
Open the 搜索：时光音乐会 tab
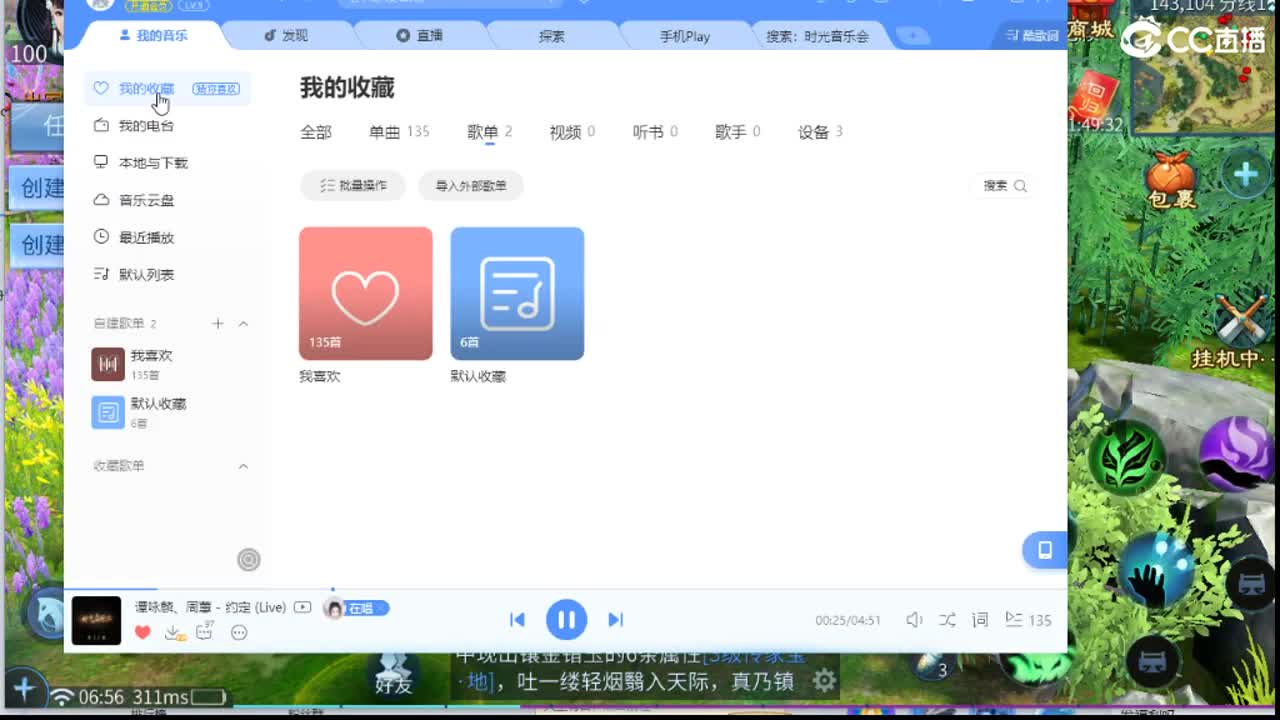[x=817, y=36]
